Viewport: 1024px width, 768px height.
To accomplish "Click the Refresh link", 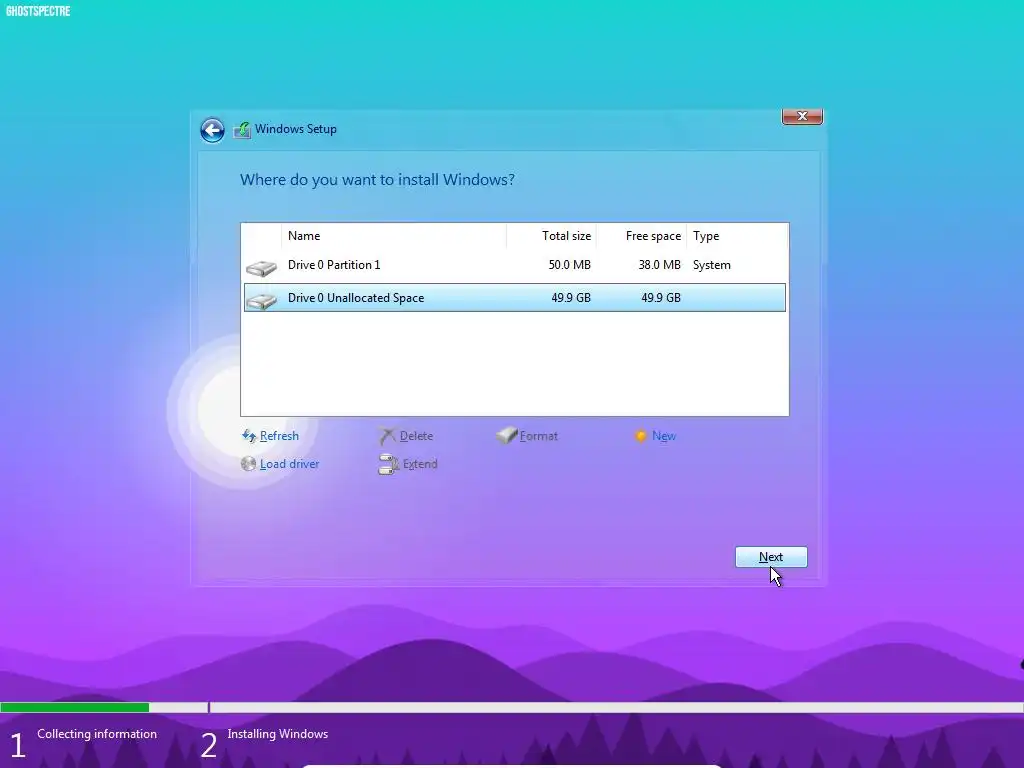I will [279, 436].
